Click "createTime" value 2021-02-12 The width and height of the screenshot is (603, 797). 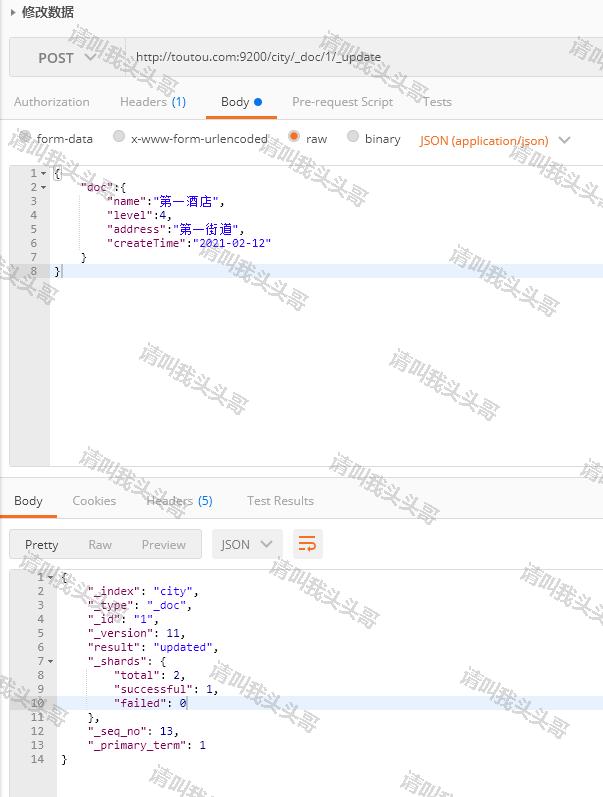click(x=232, y=243)
